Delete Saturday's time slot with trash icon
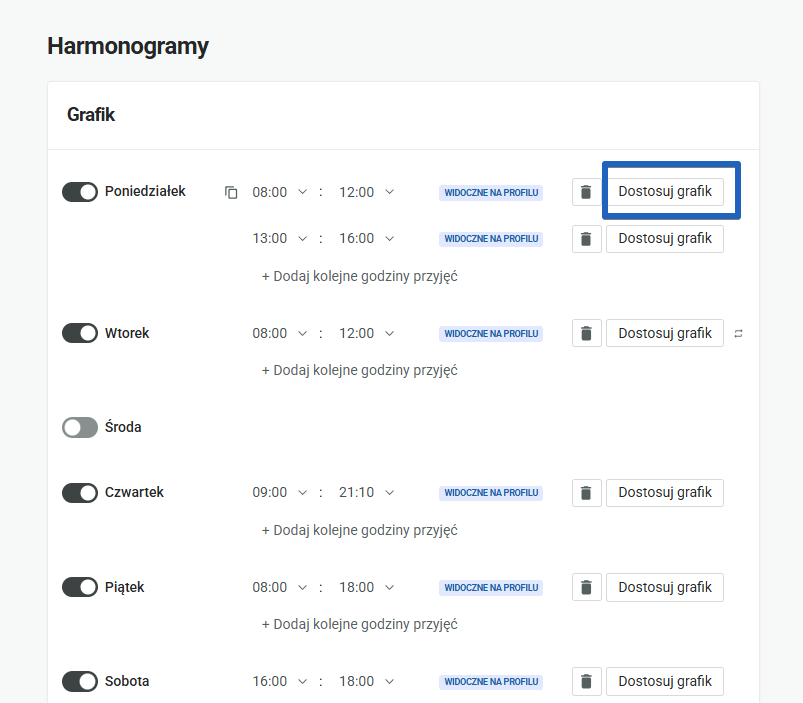Screen dimensions: 803x703 coord(586,681)
